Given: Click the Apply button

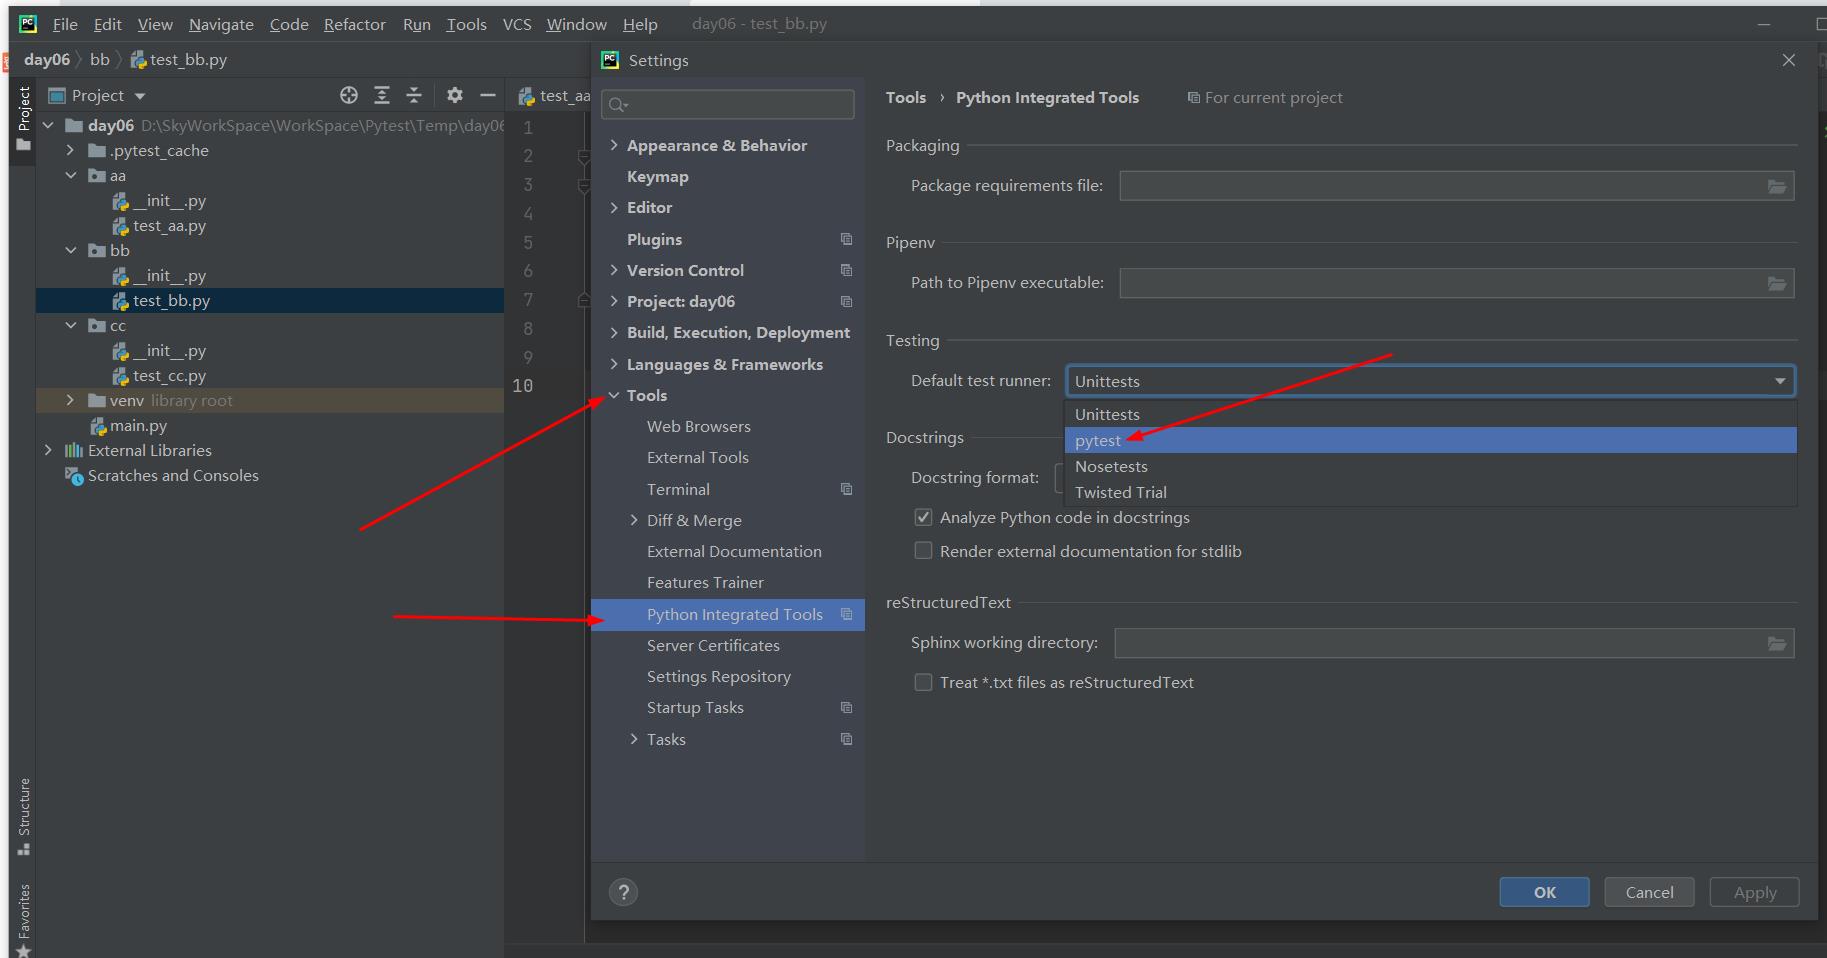Looking at the screenshot, I should coord(1754,892).
